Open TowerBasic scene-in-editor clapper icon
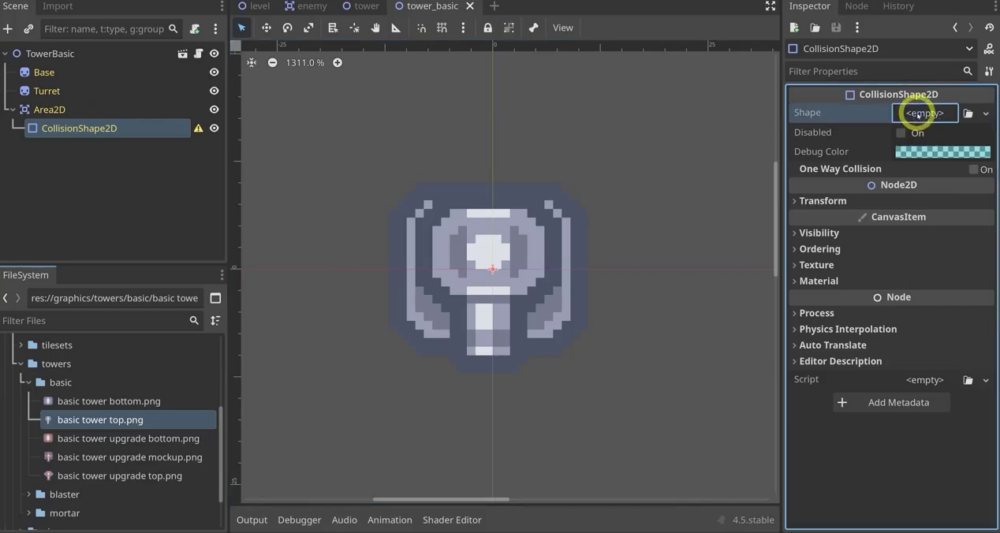This screenshot has height=533, width=1000. [x=182, y=54]
